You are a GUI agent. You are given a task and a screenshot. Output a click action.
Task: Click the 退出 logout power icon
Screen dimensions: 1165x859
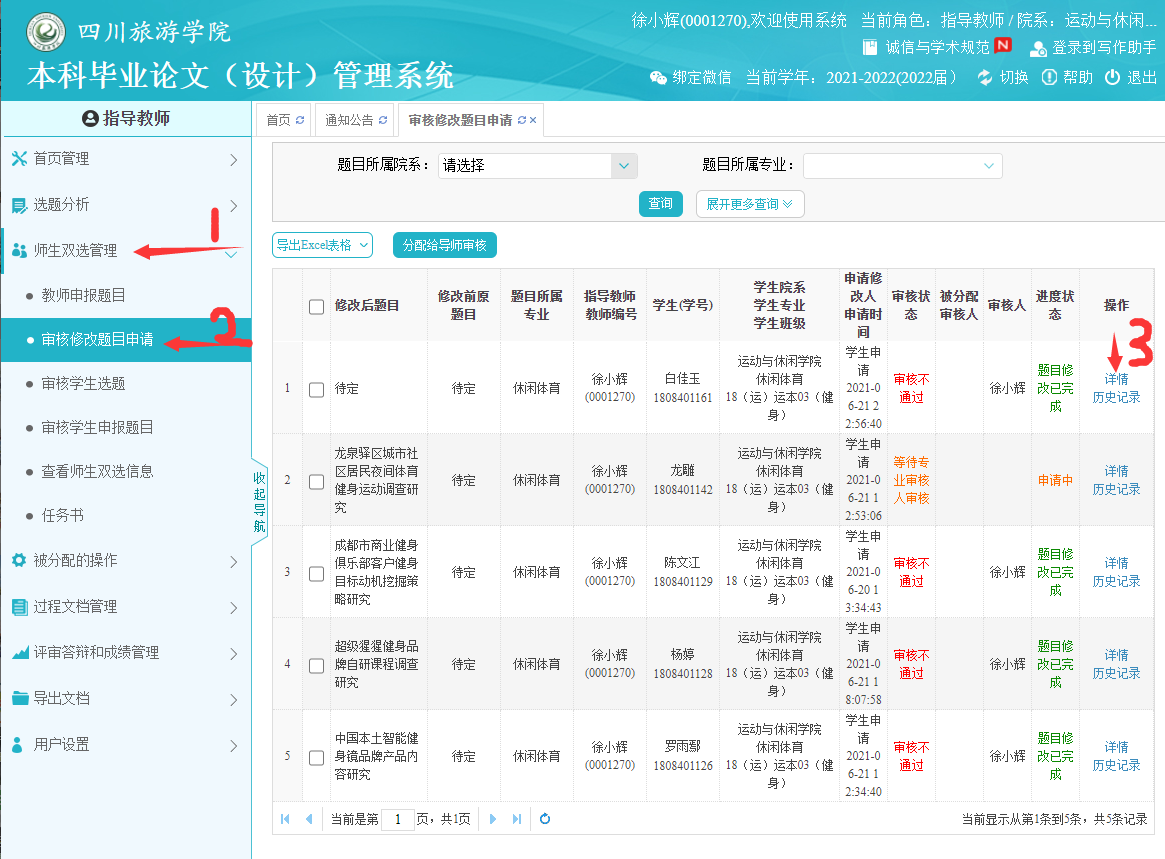tap(1112, 77)
